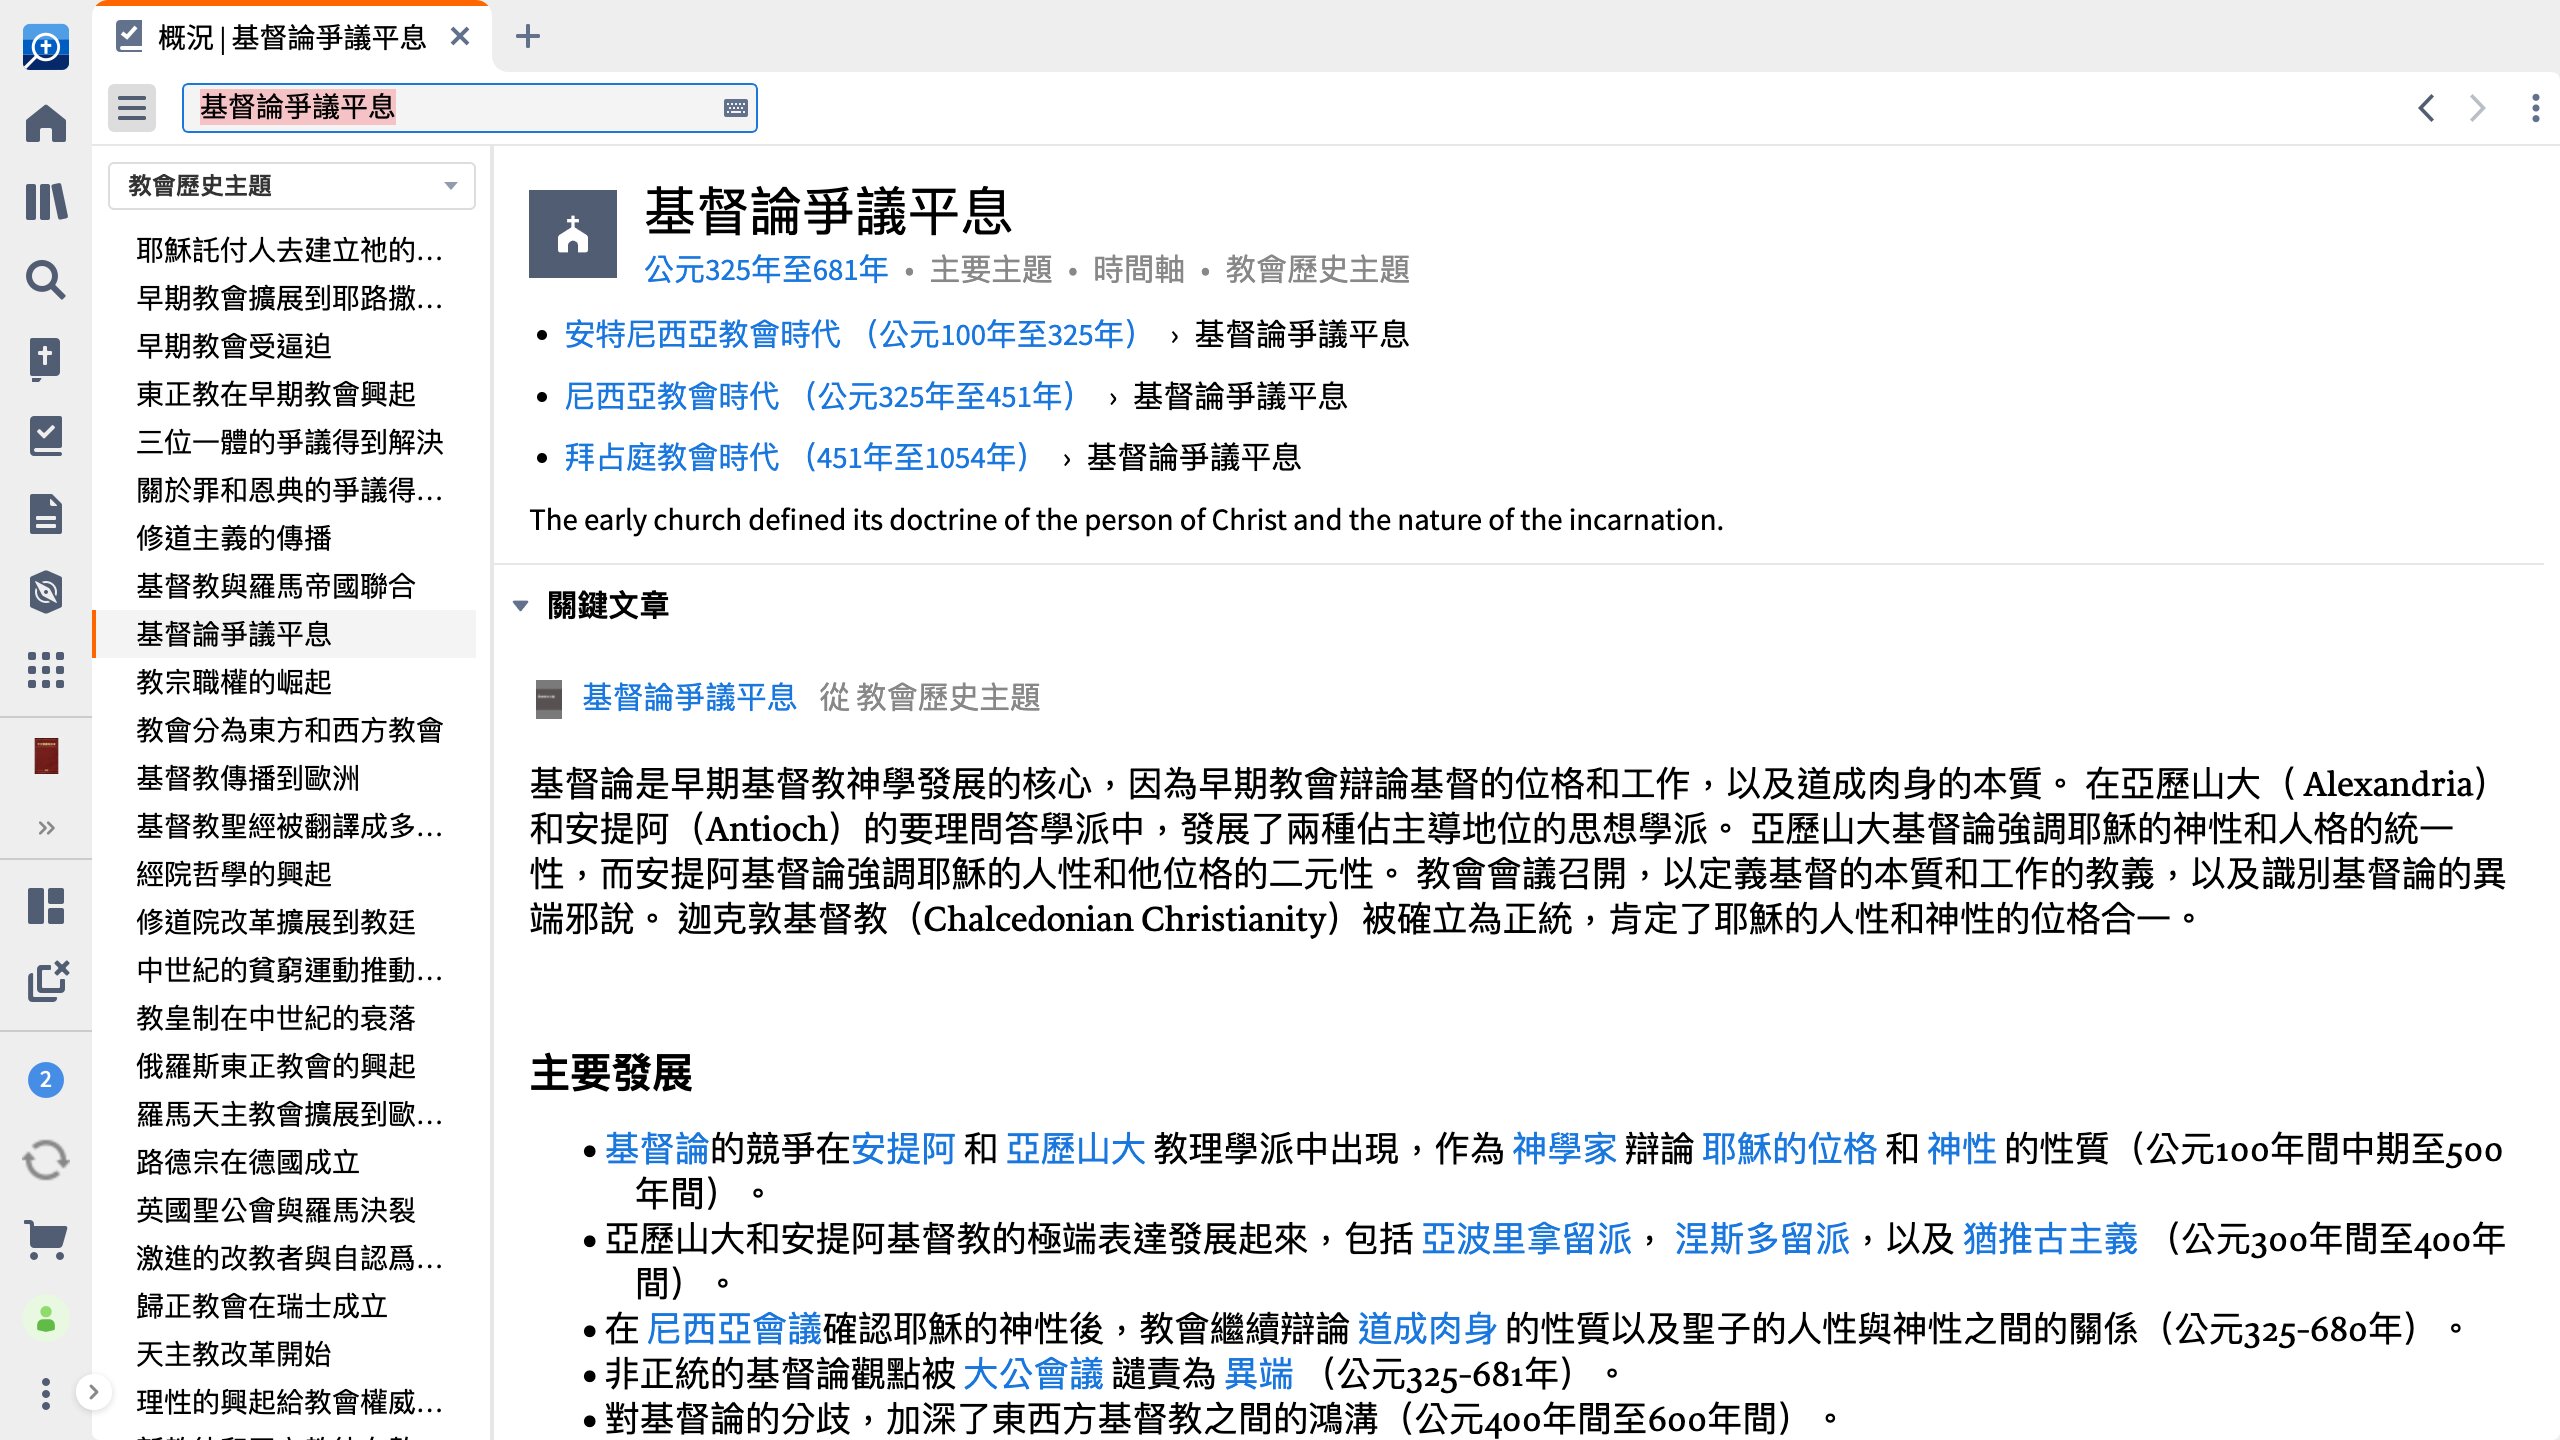Image resolution: width=2560 pixels, height=1440 pixels.
Task: Click the Search magnifier sidebar icon
Action: click(46, 280)
